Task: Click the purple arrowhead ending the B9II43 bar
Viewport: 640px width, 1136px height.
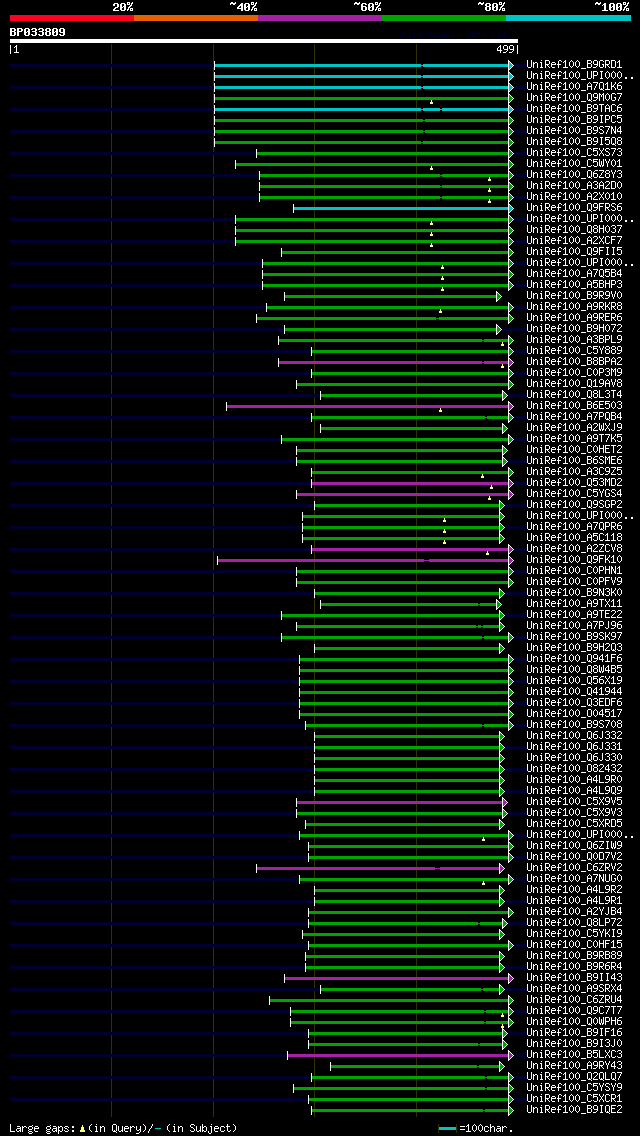Action: (510, 978)
